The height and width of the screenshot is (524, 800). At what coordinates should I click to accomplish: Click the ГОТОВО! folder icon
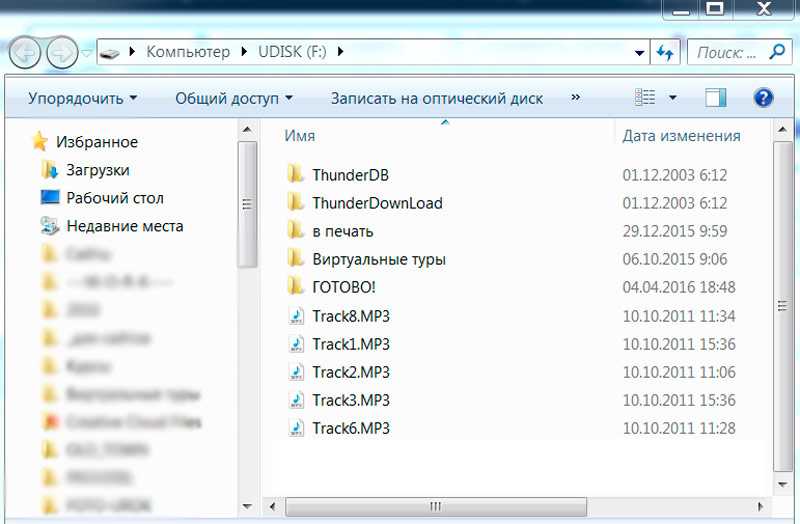(x=295, y=286)
